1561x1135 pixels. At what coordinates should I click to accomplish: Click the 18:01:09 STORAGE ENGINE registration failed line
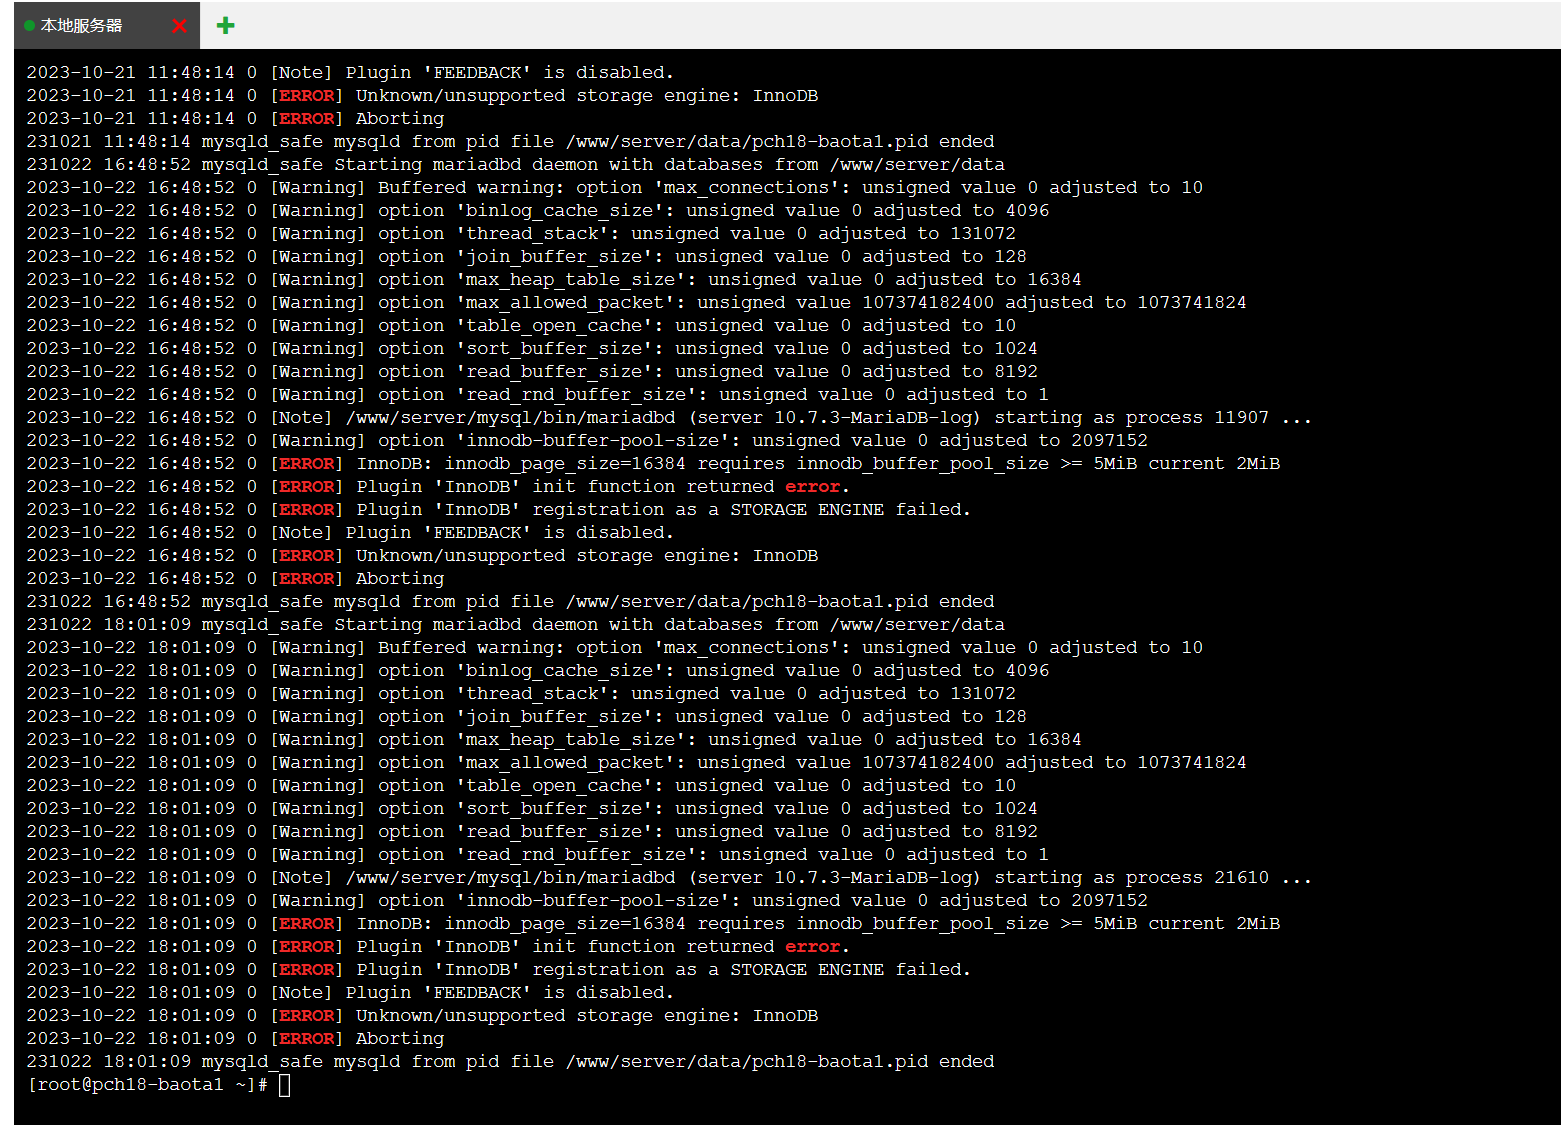click(x=499, y=970)
